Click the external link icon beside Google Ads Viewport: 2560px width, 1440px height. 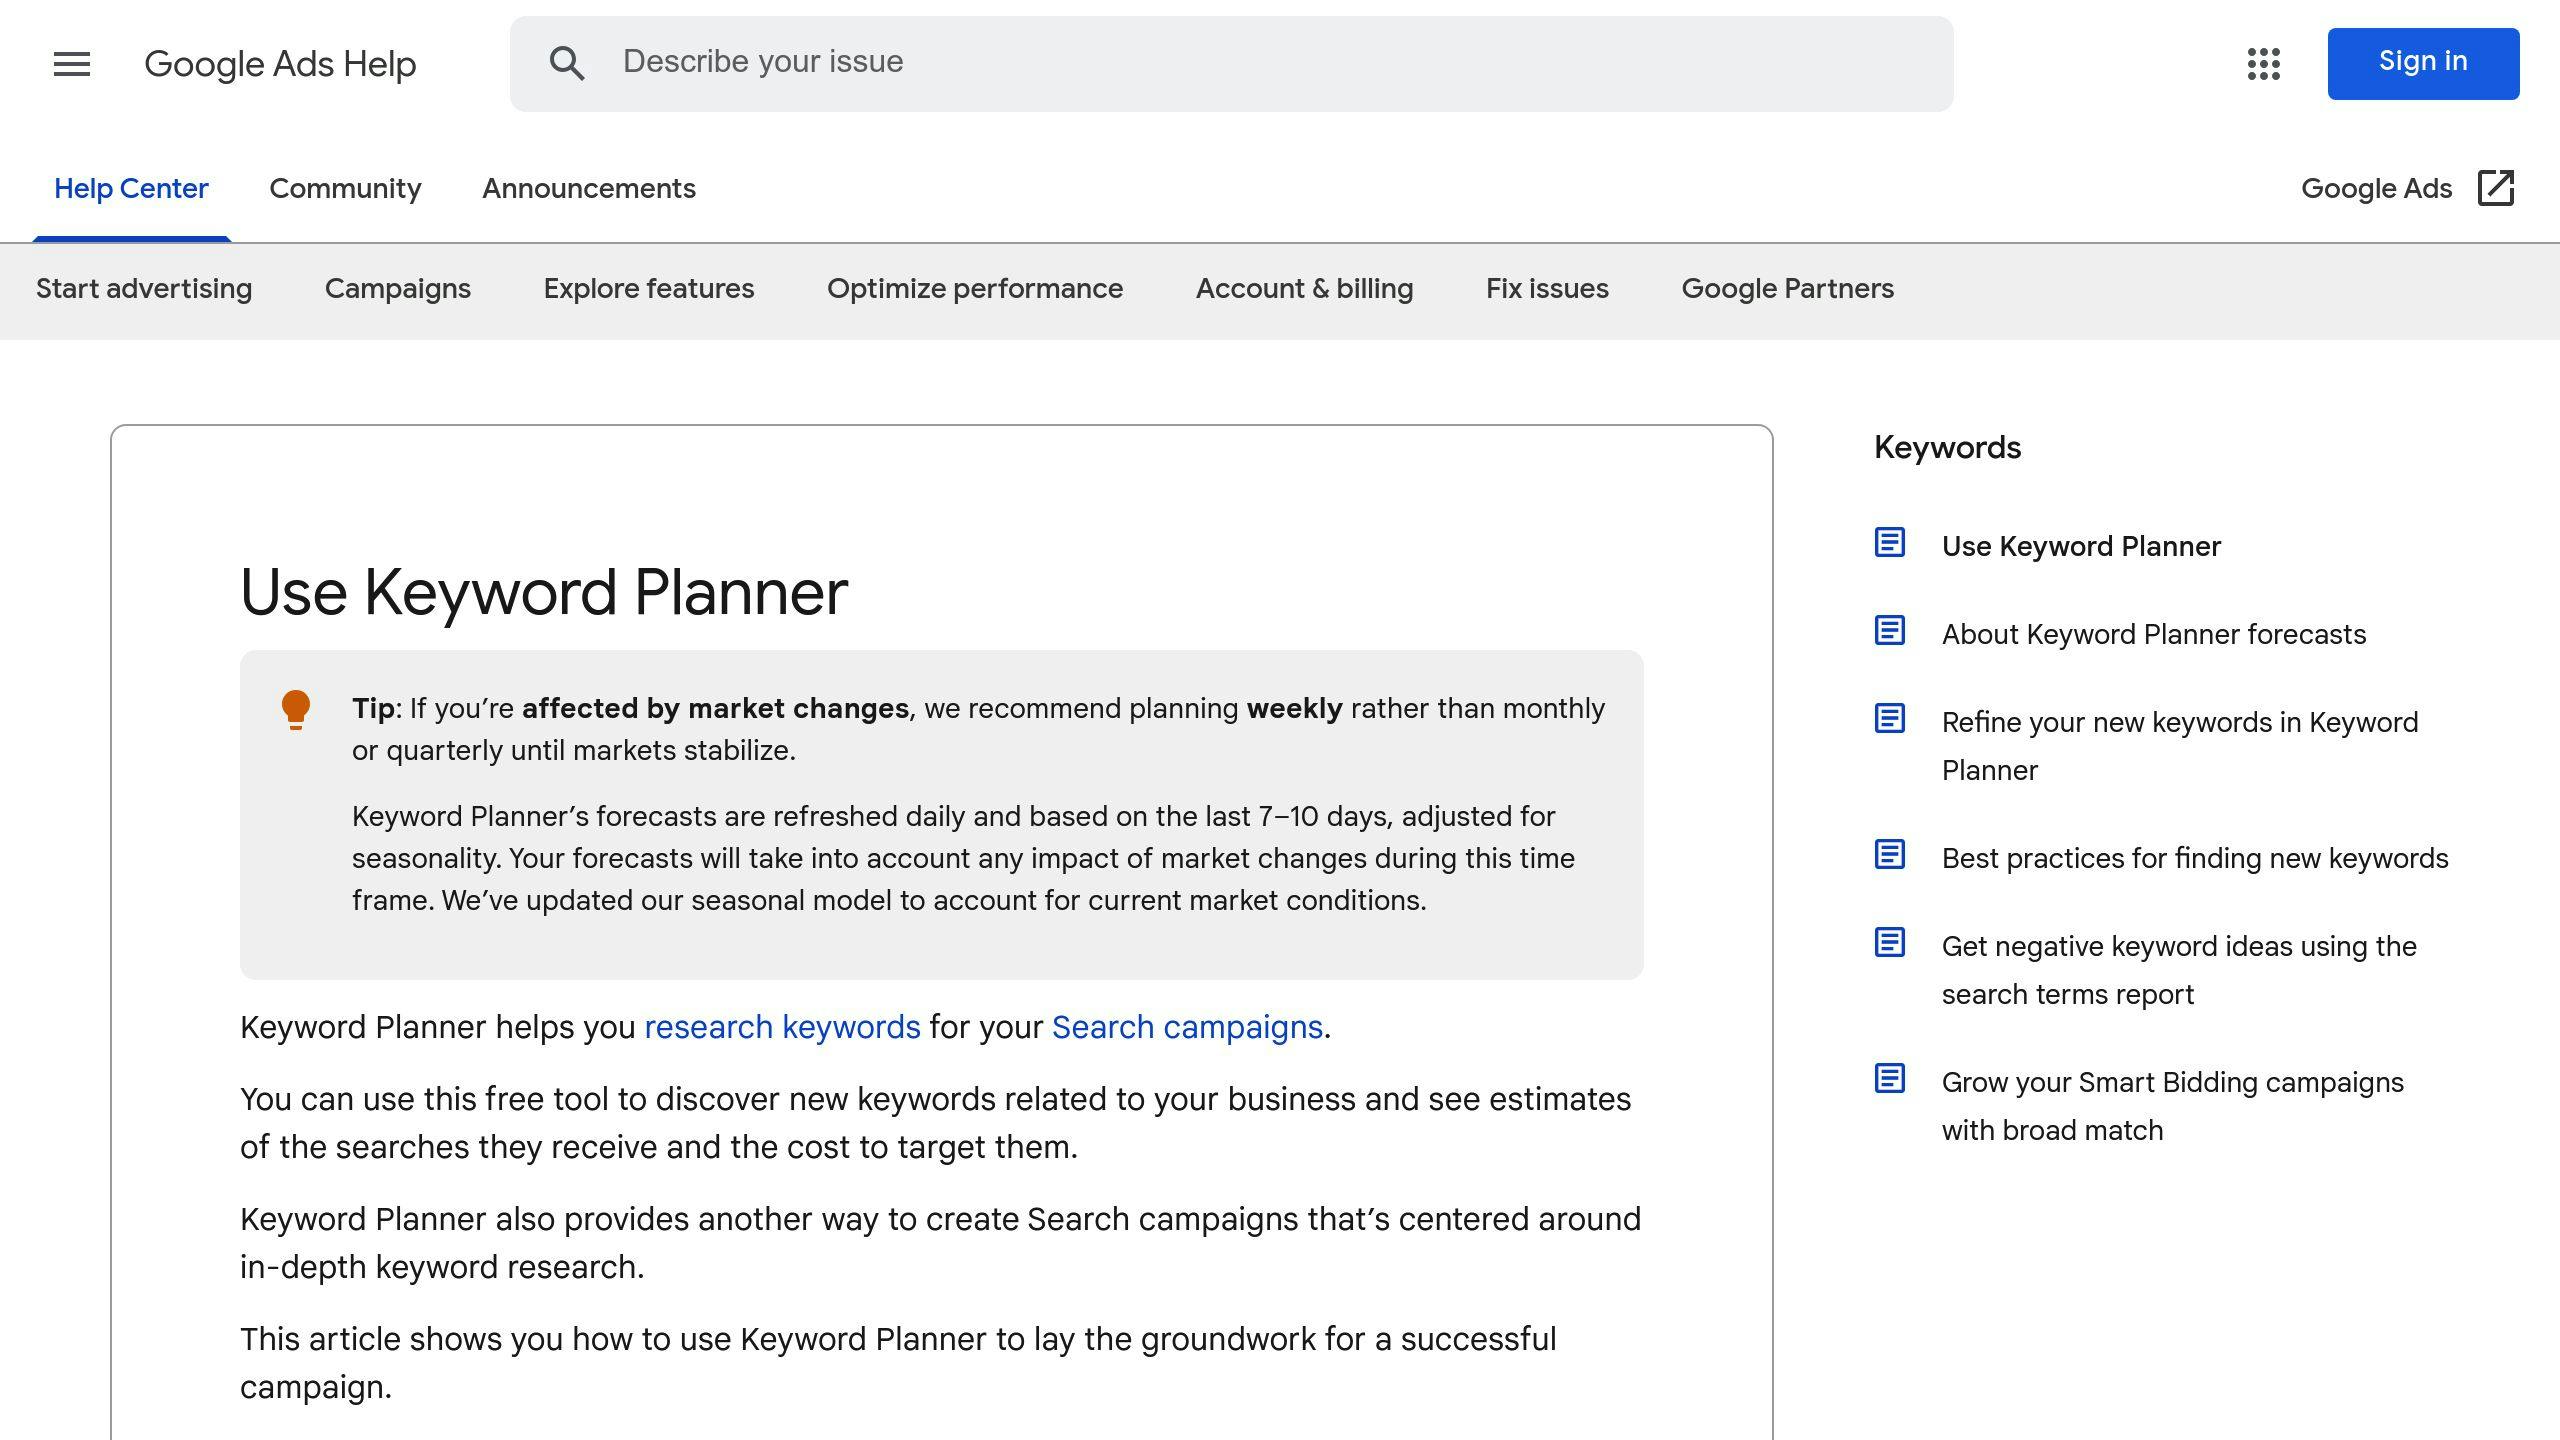pos(2496,188)
